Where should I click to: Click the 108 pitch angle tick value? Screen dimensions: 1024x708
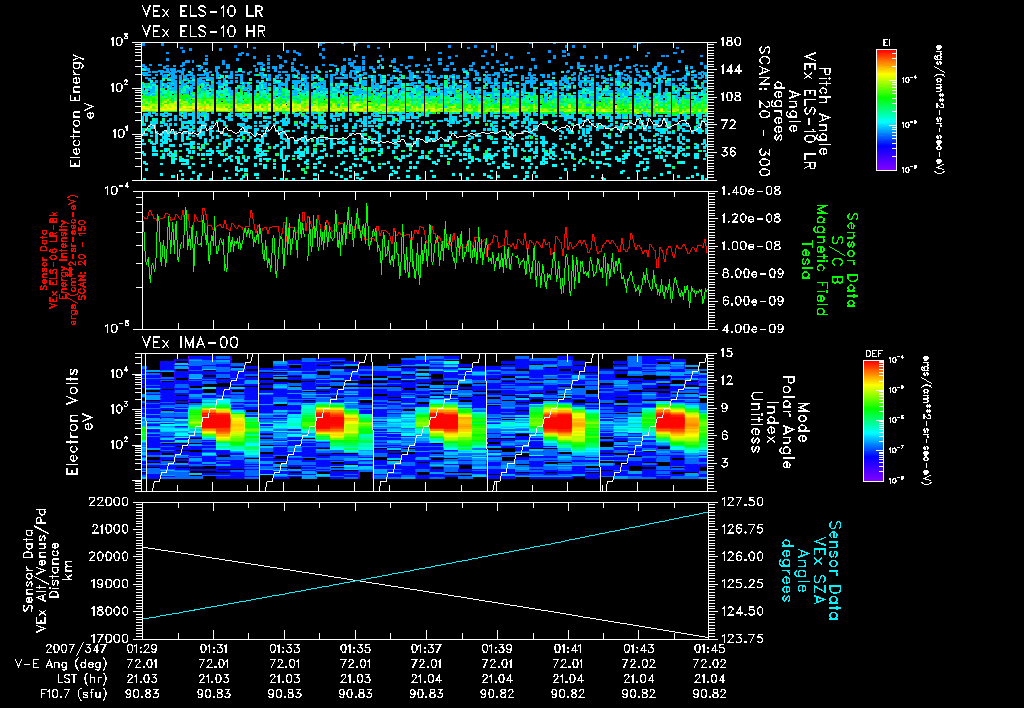[x=730, y=97]
